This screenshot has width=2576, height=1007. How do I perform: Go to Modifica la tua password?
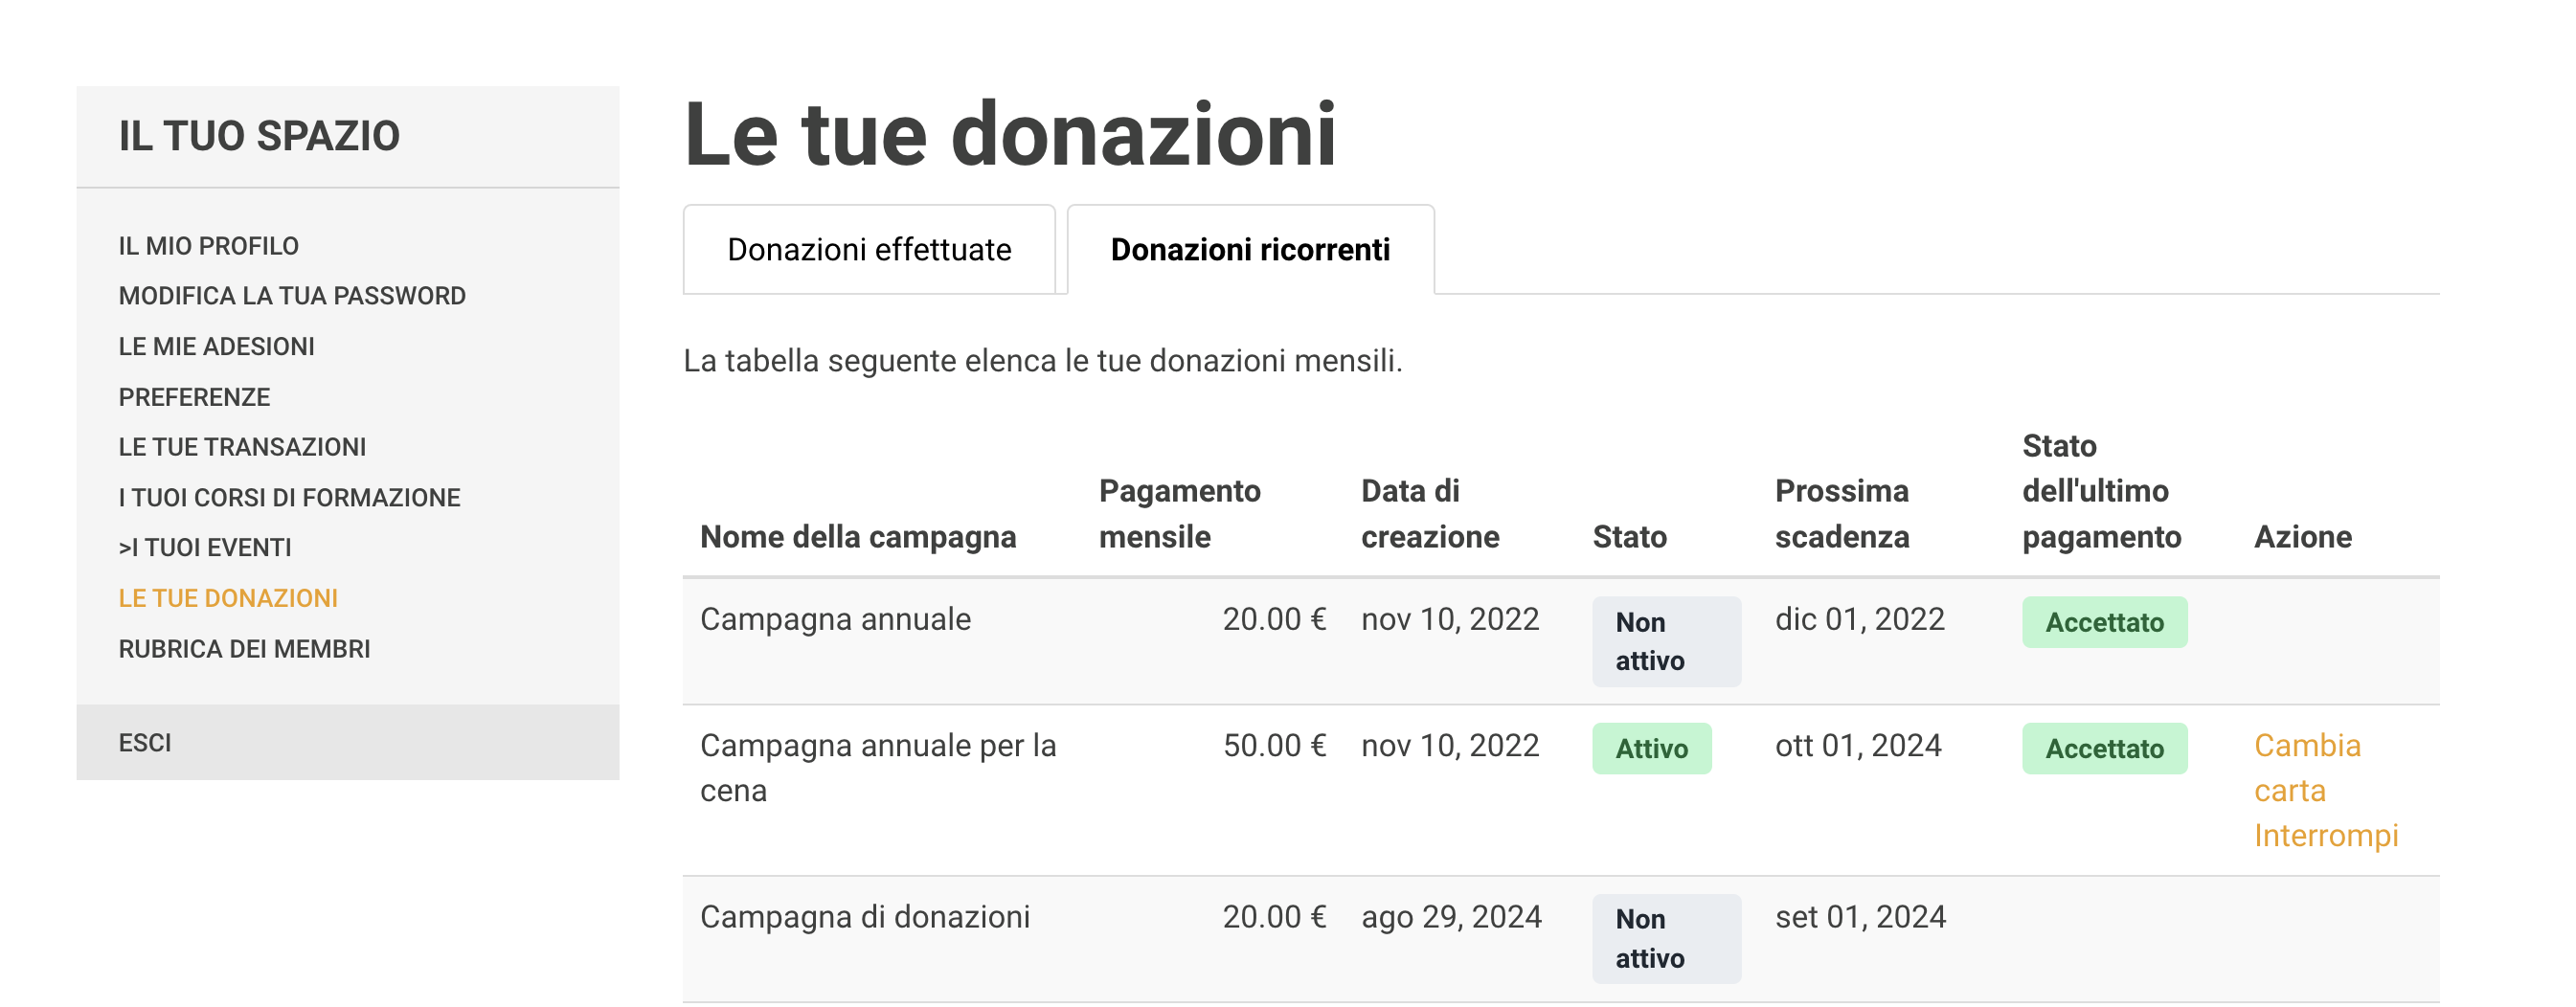tap(291, 296)
